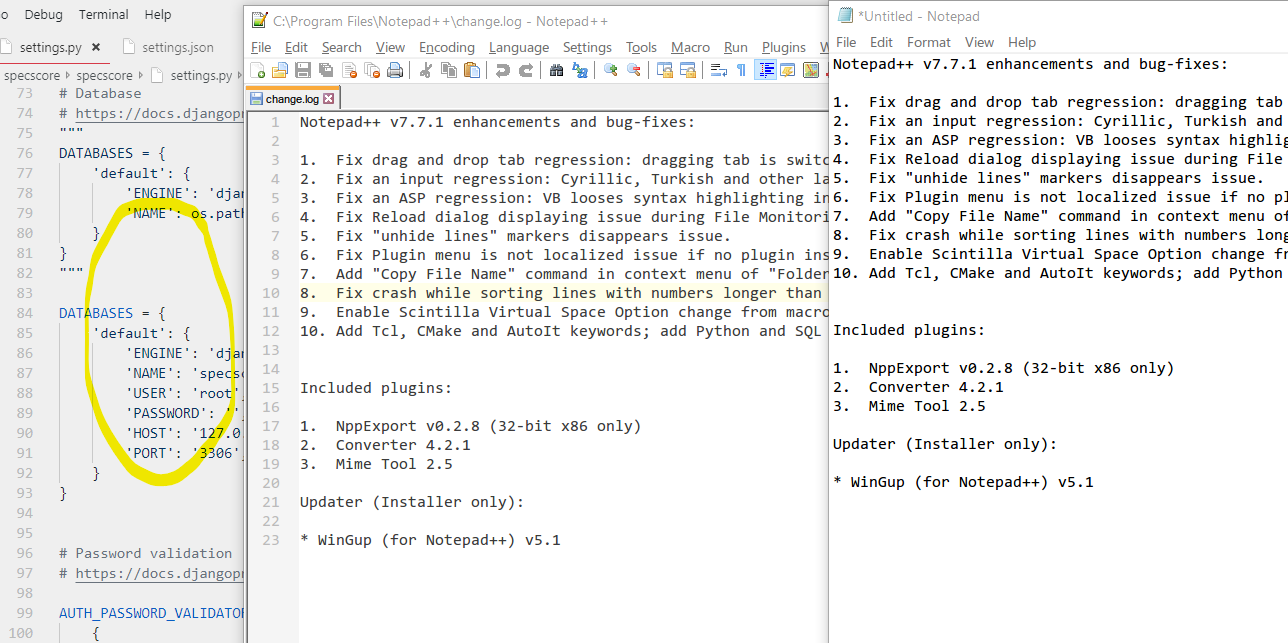This screenshot has width=1288, height=643.
Task: Open the Search menu in Notepad++
Action: point(341,47)
